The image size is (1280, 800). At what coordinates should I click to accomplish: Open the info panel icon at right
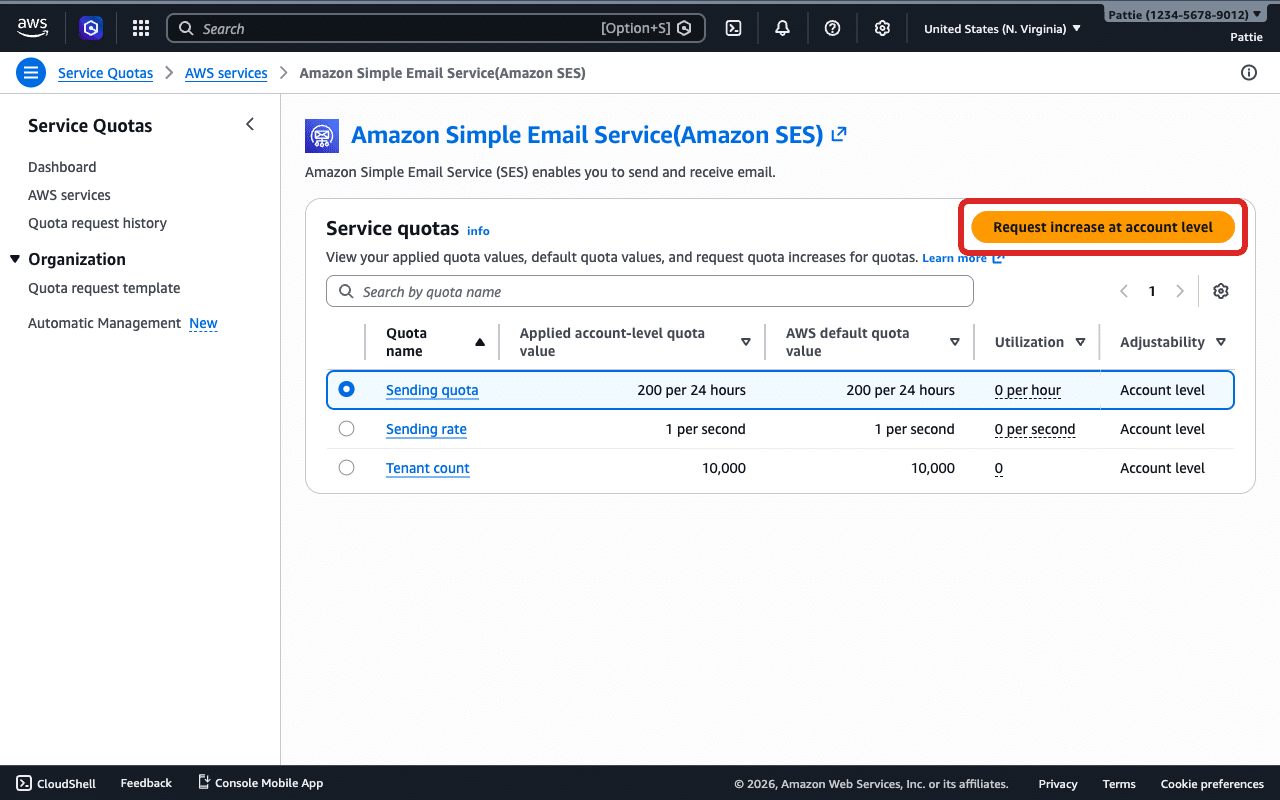click(1248, 73)
